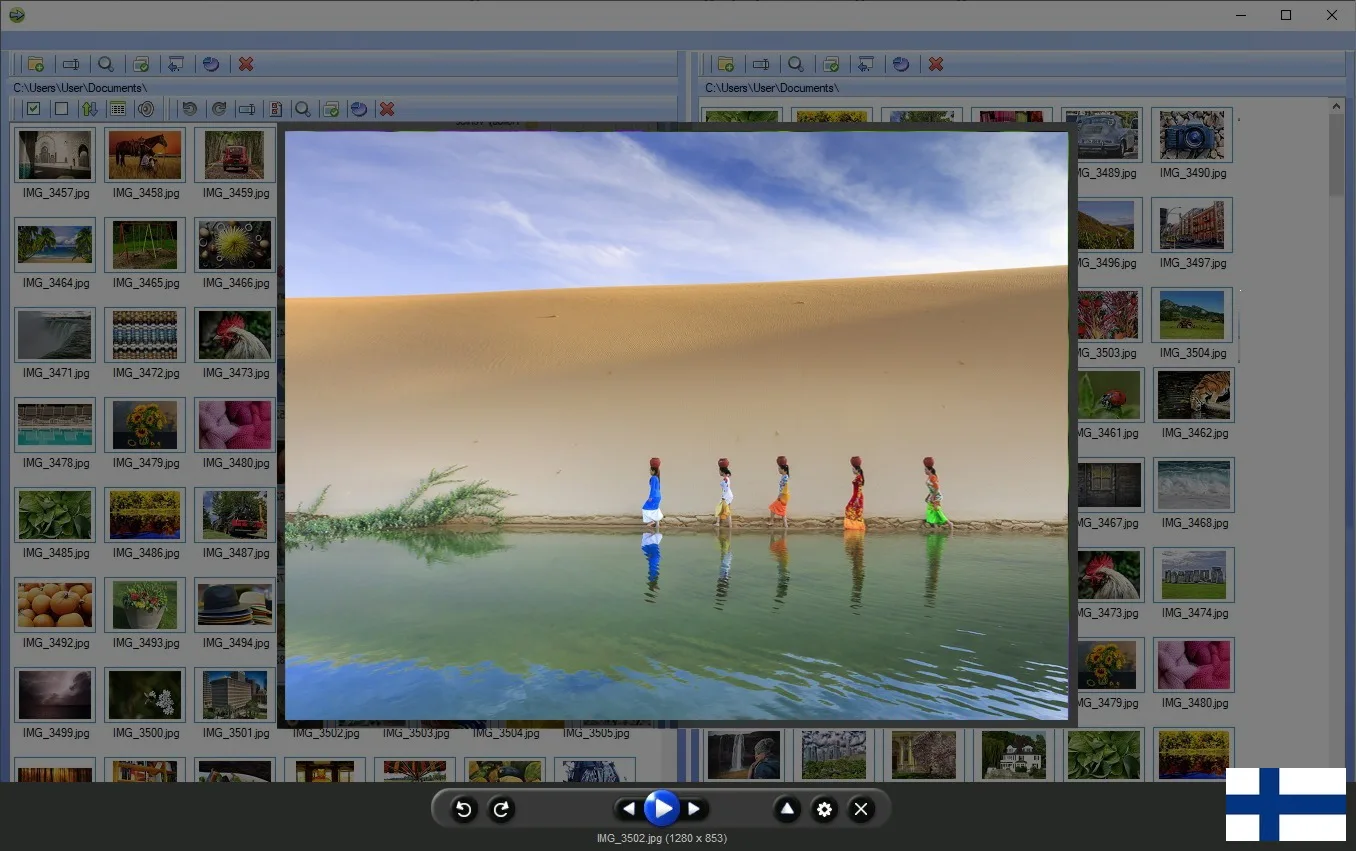This screenshot has height=851, width=1356.
Task: Click the Finnish flag language icon
Action: point(1285,804)
